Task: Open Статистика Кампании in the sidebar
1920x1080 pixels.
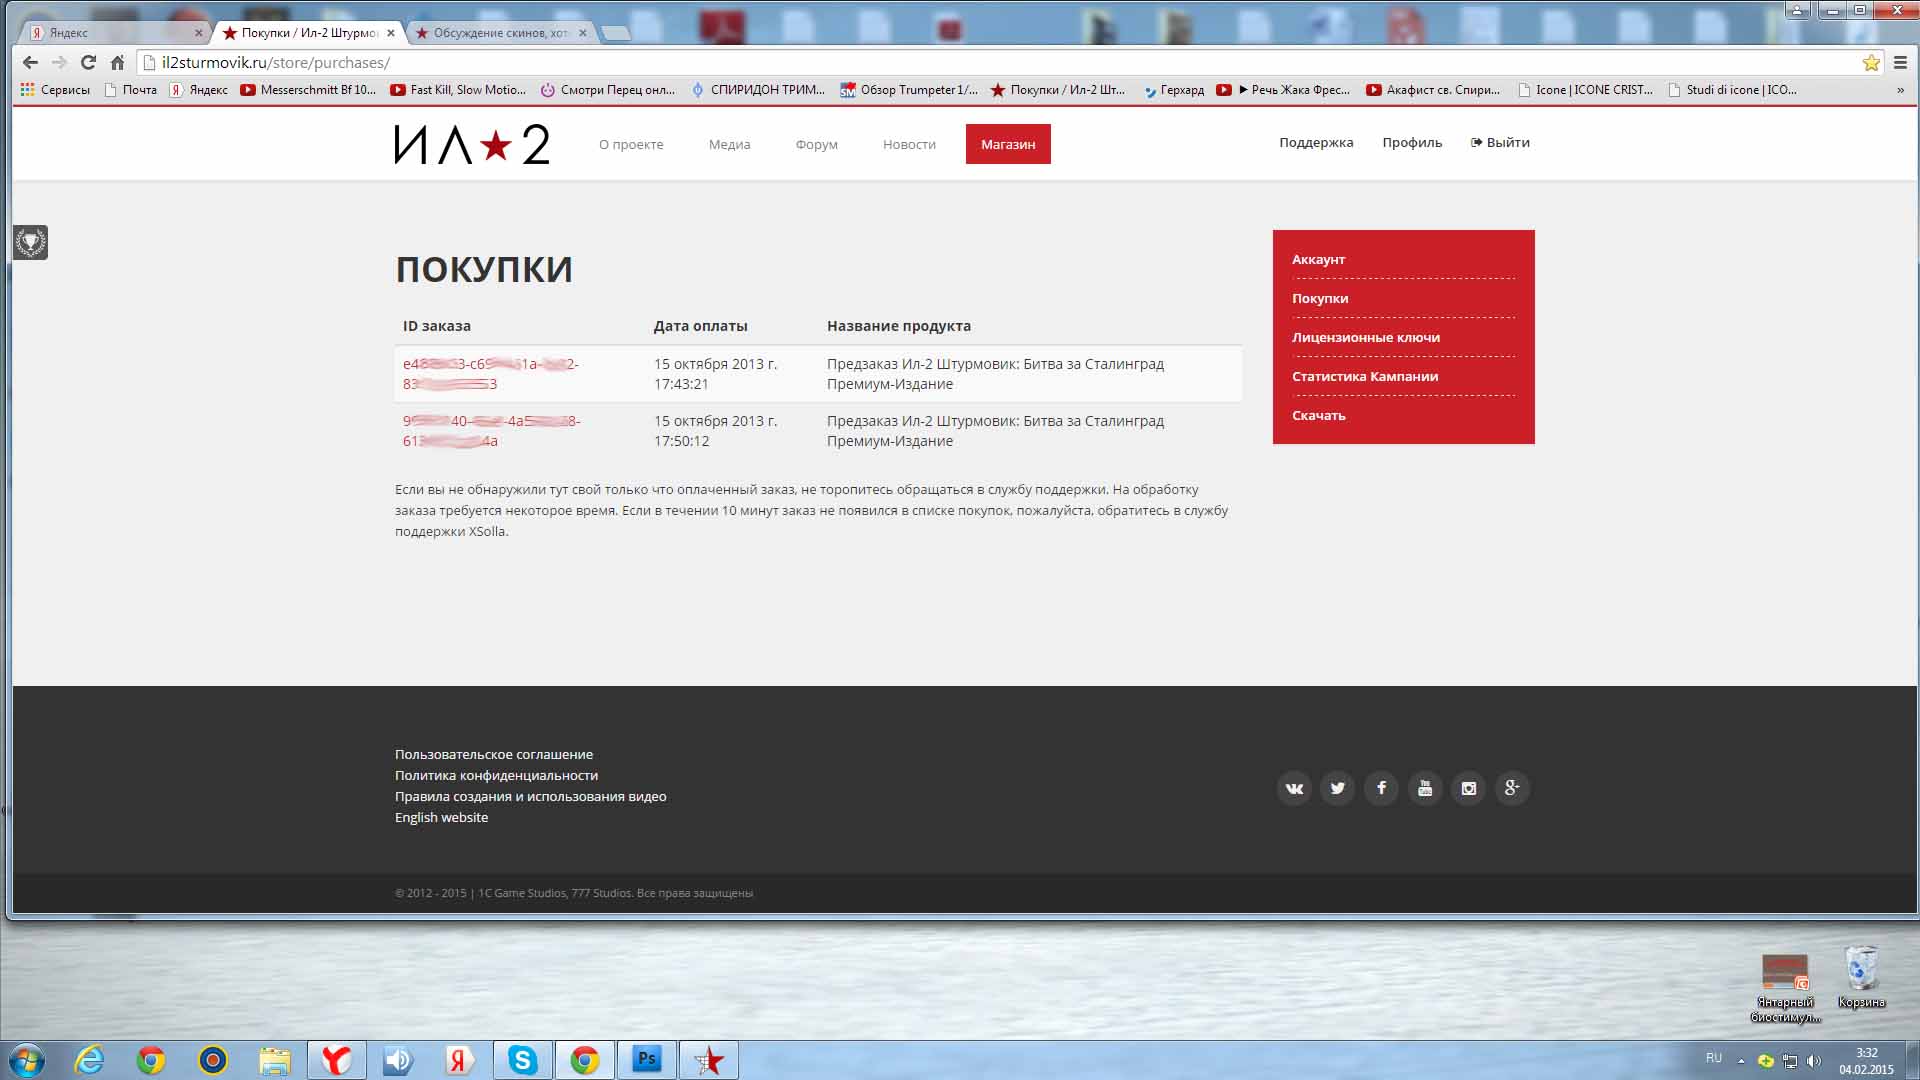Action: (1365, 376)
